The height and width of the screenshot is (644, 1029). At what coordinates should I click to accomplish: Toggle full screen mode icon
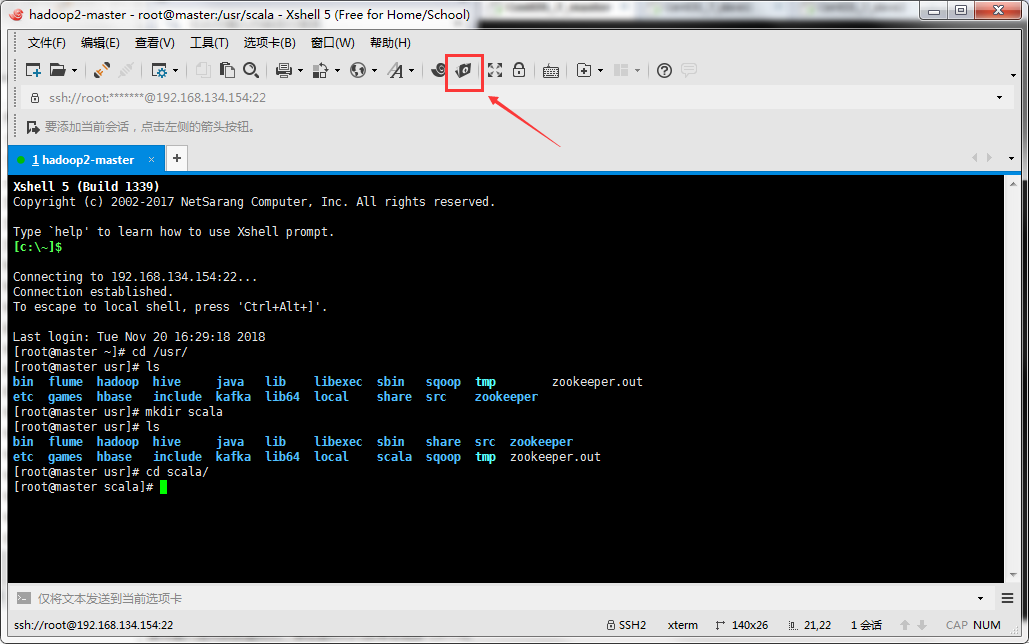pos(495,70)
